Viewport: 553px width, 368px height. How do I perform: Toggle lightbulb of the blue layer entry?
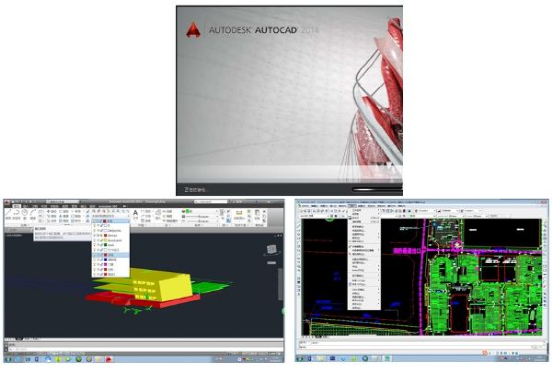tap(95, 259)
